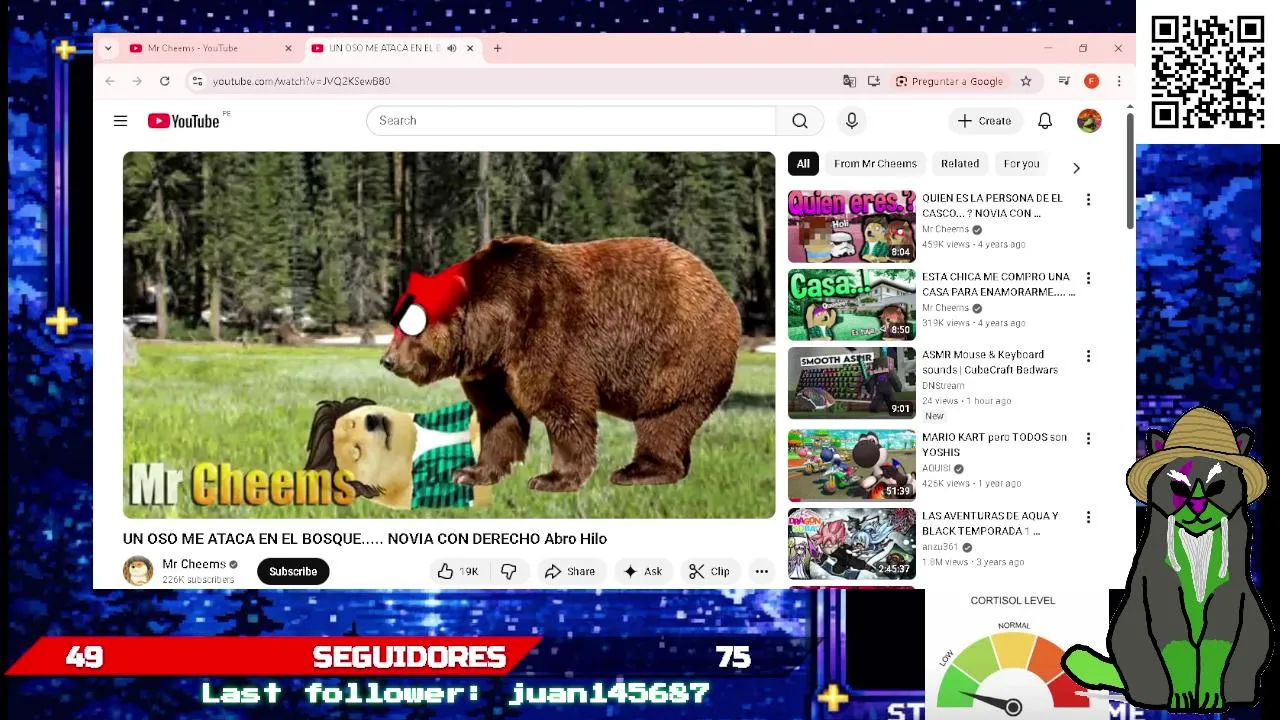Go forward in browser history
The image size is (1280, 720).
pyautogui.click(x=137, y=81)
